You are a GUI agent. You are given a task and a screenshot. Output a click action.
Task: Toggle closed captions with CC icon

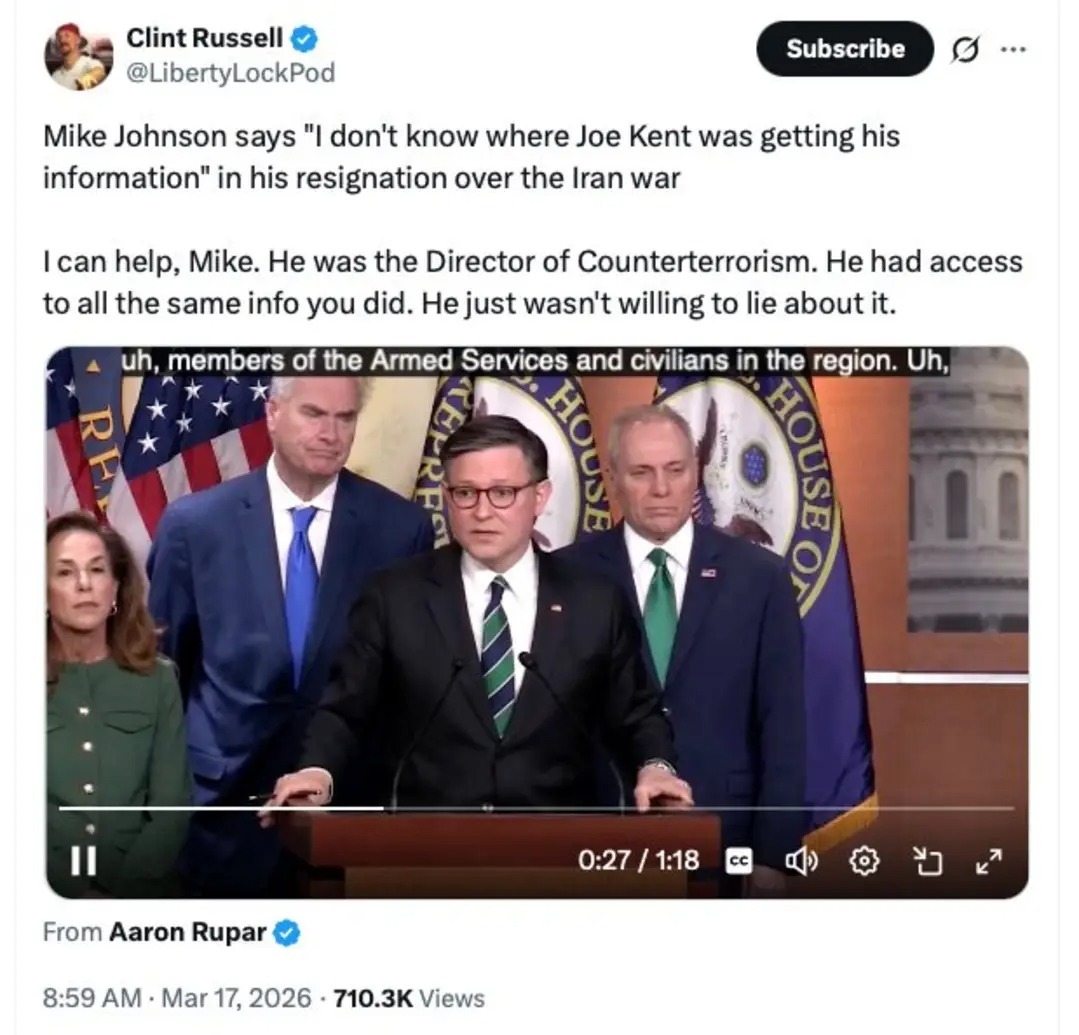pyautogui.click(x=739, y=861)
